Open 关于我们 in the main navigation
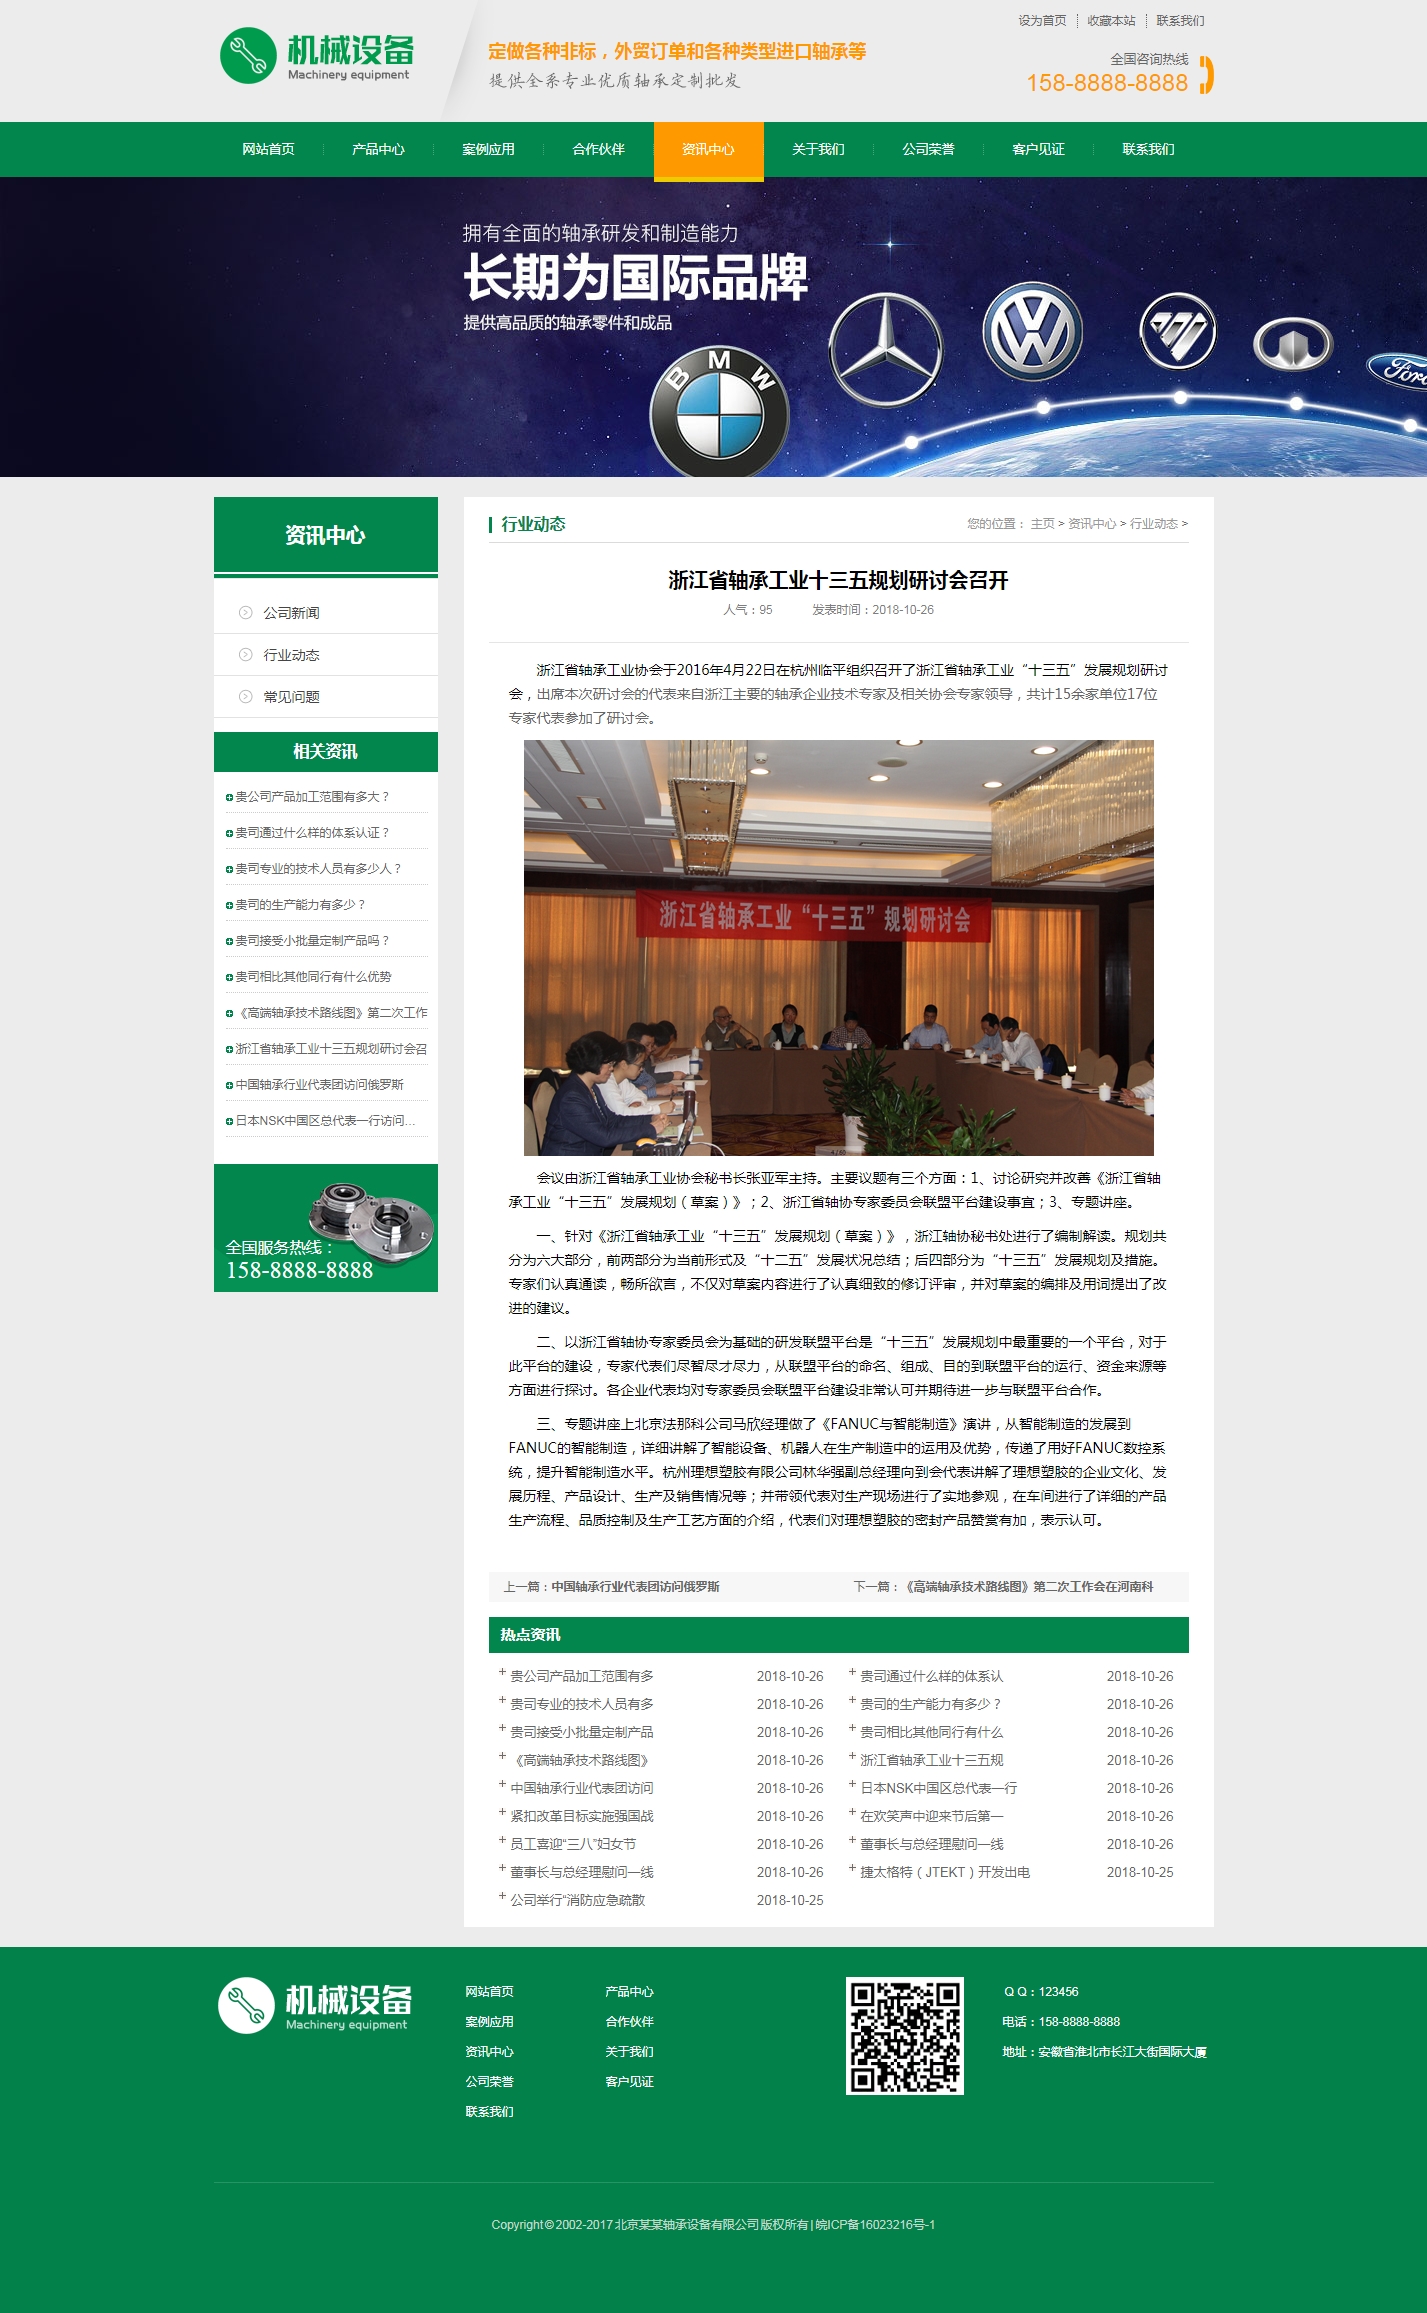The width and height of the screenshot is (1427, 2313). pyautogui.click(x=818, y=149)
